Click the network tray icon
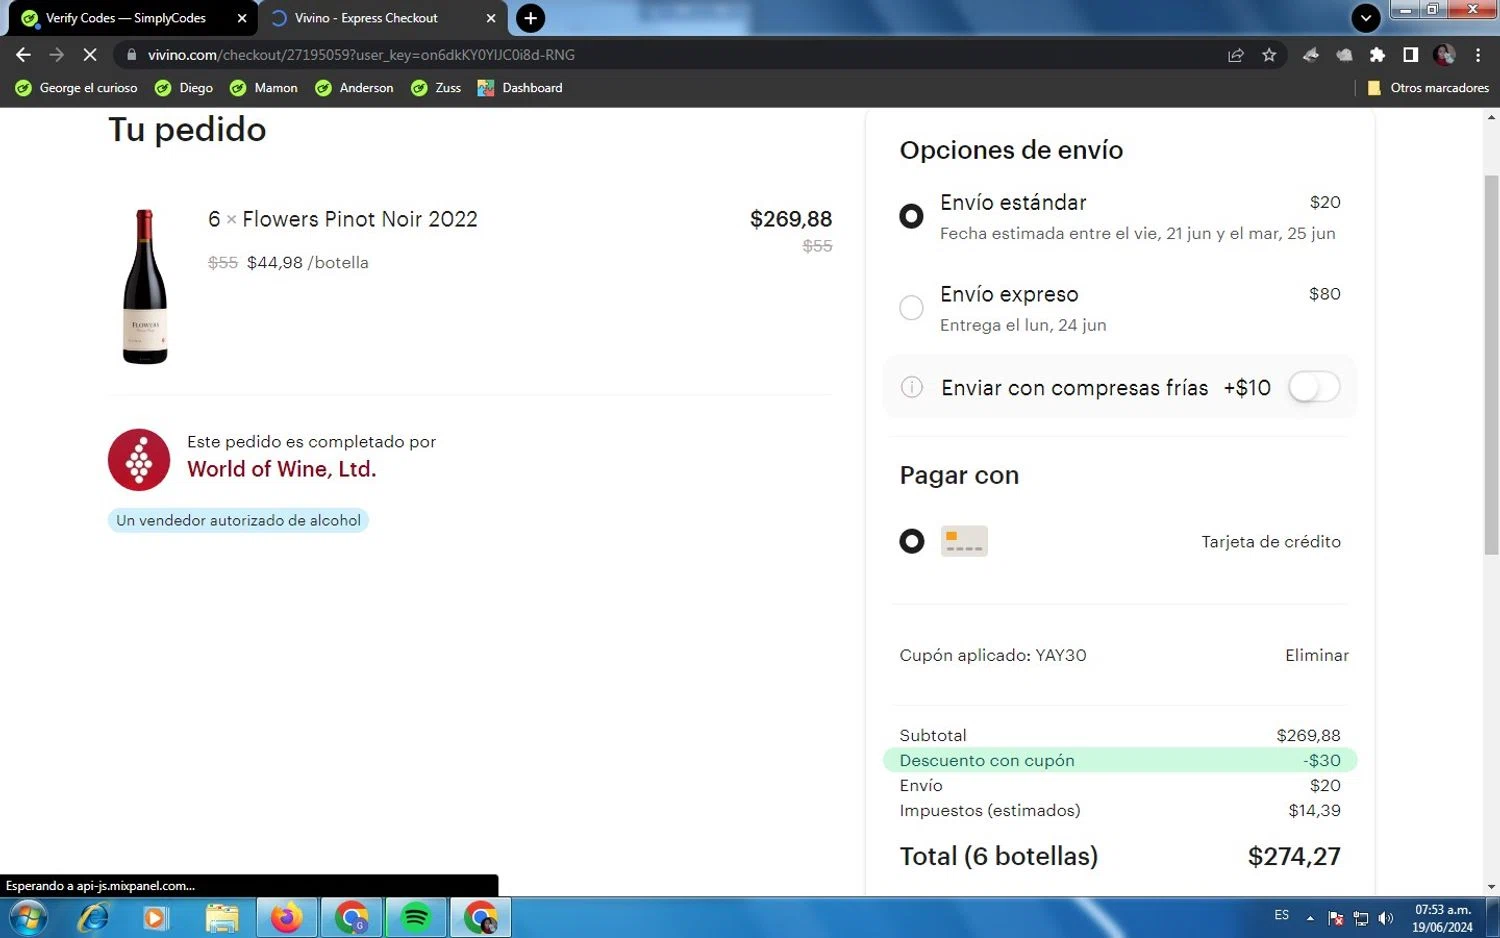The height and width of the screenshot is (938, 1500). point(1361,918)
